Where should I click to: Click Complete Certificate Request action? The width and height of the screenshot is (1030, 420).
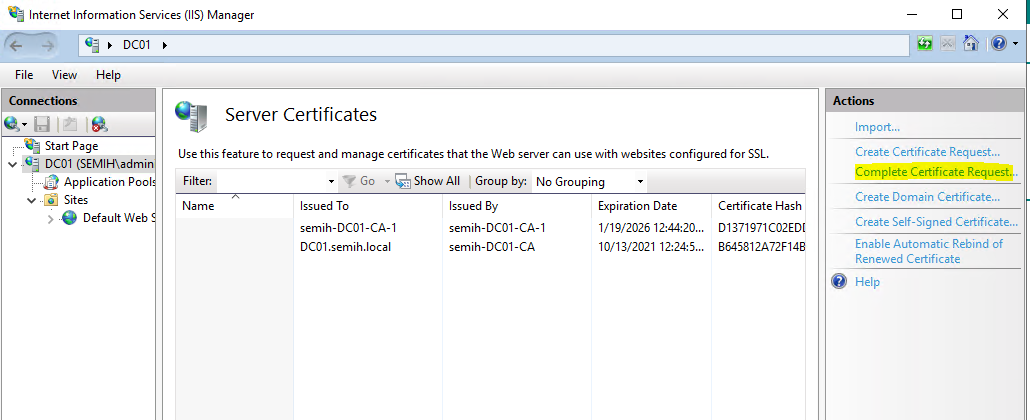(x=935, y=172)
